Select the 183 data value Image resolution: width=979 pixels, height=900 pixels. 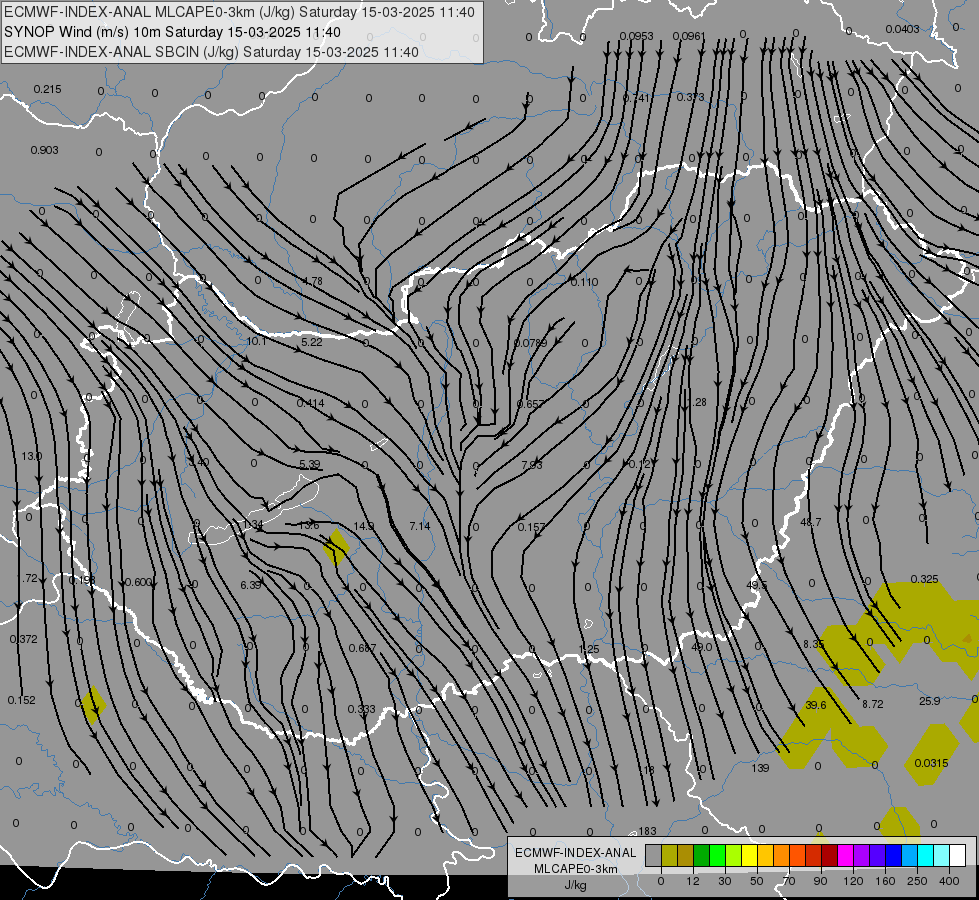click(647, 831)
